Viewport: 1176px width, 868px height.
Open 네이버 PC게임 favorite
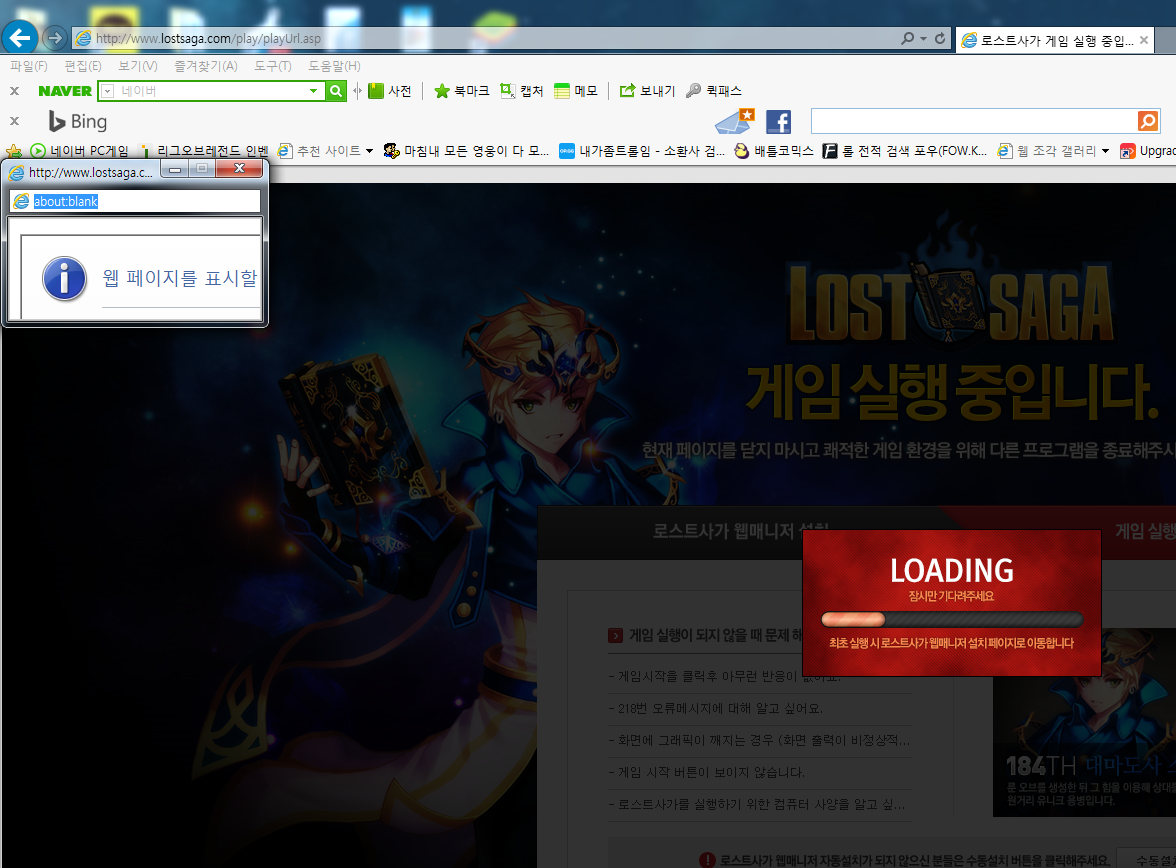point(80,151)
